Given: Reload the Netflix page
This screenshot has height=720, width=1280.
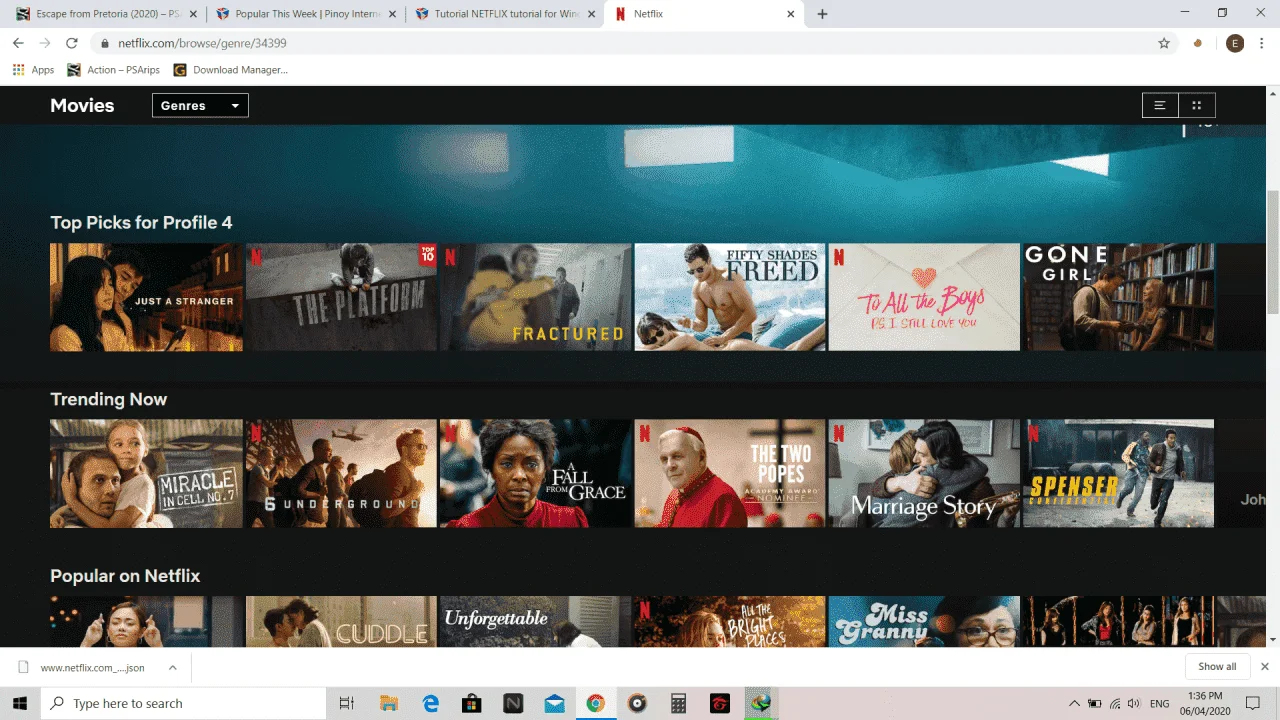Looking at the screenshot, I should (x=72, y=43).
